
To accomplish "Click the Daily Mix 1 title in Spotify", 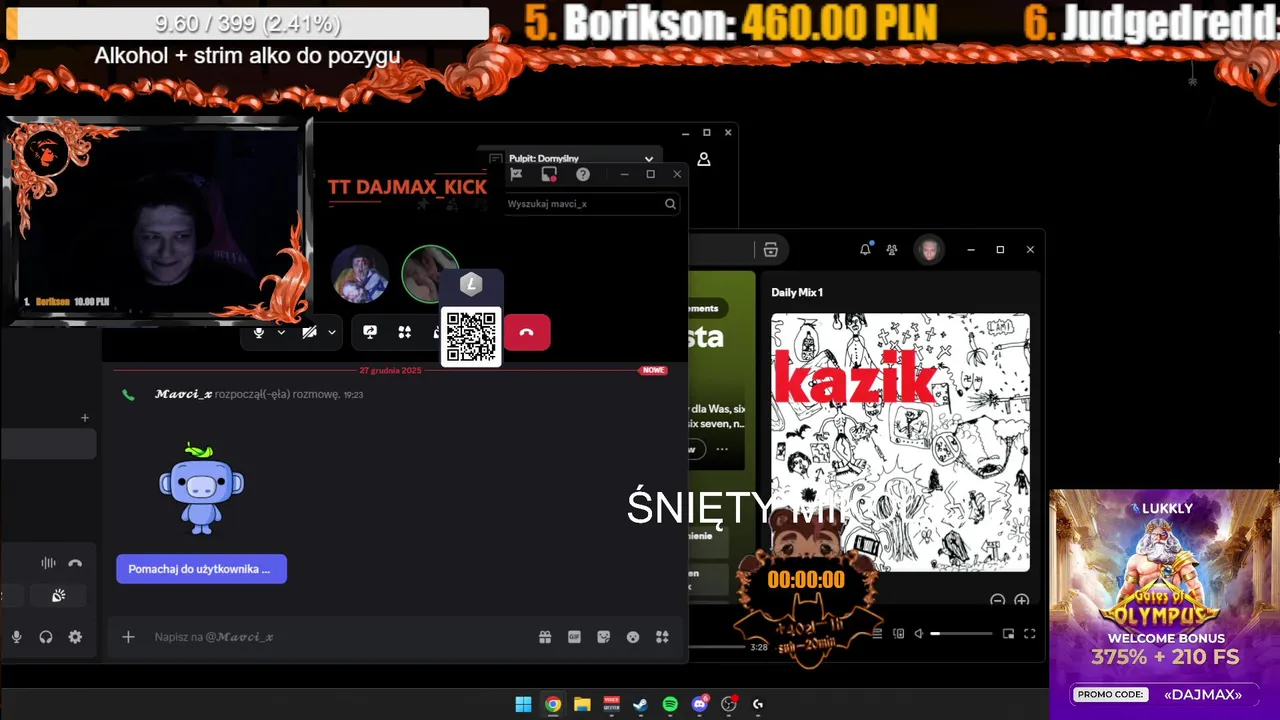I will [x=797, y=293].
